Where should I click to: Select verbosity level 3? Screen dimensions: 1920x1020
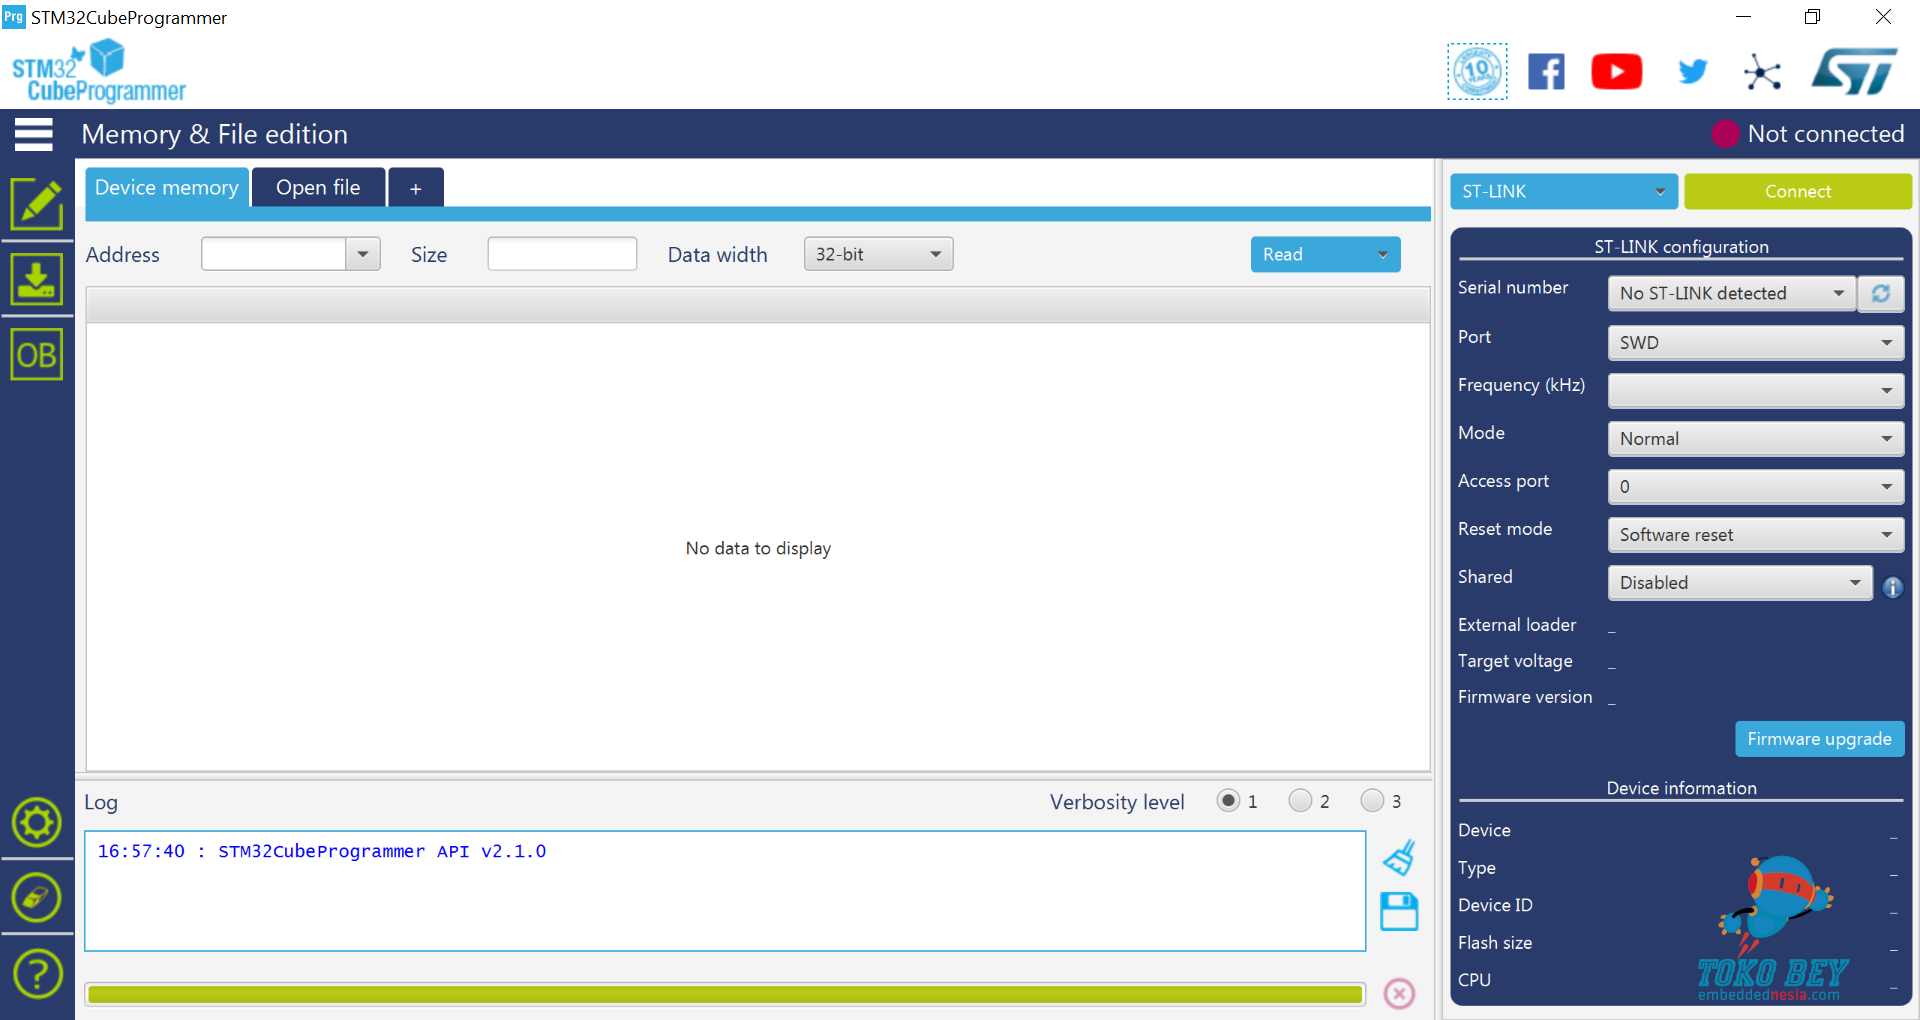tap(1372, 801)
